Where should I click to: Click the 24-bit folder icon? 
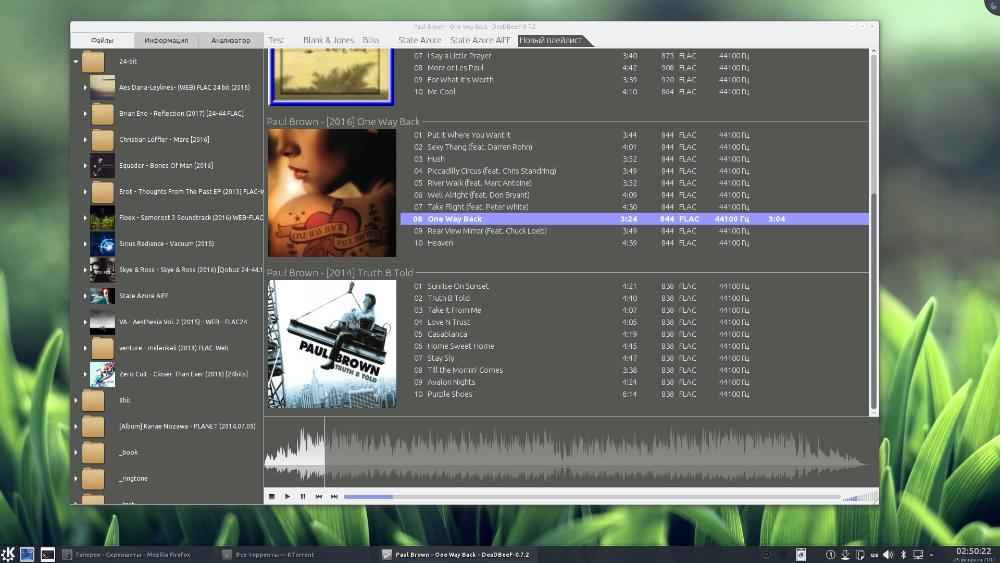click(93, 62)
